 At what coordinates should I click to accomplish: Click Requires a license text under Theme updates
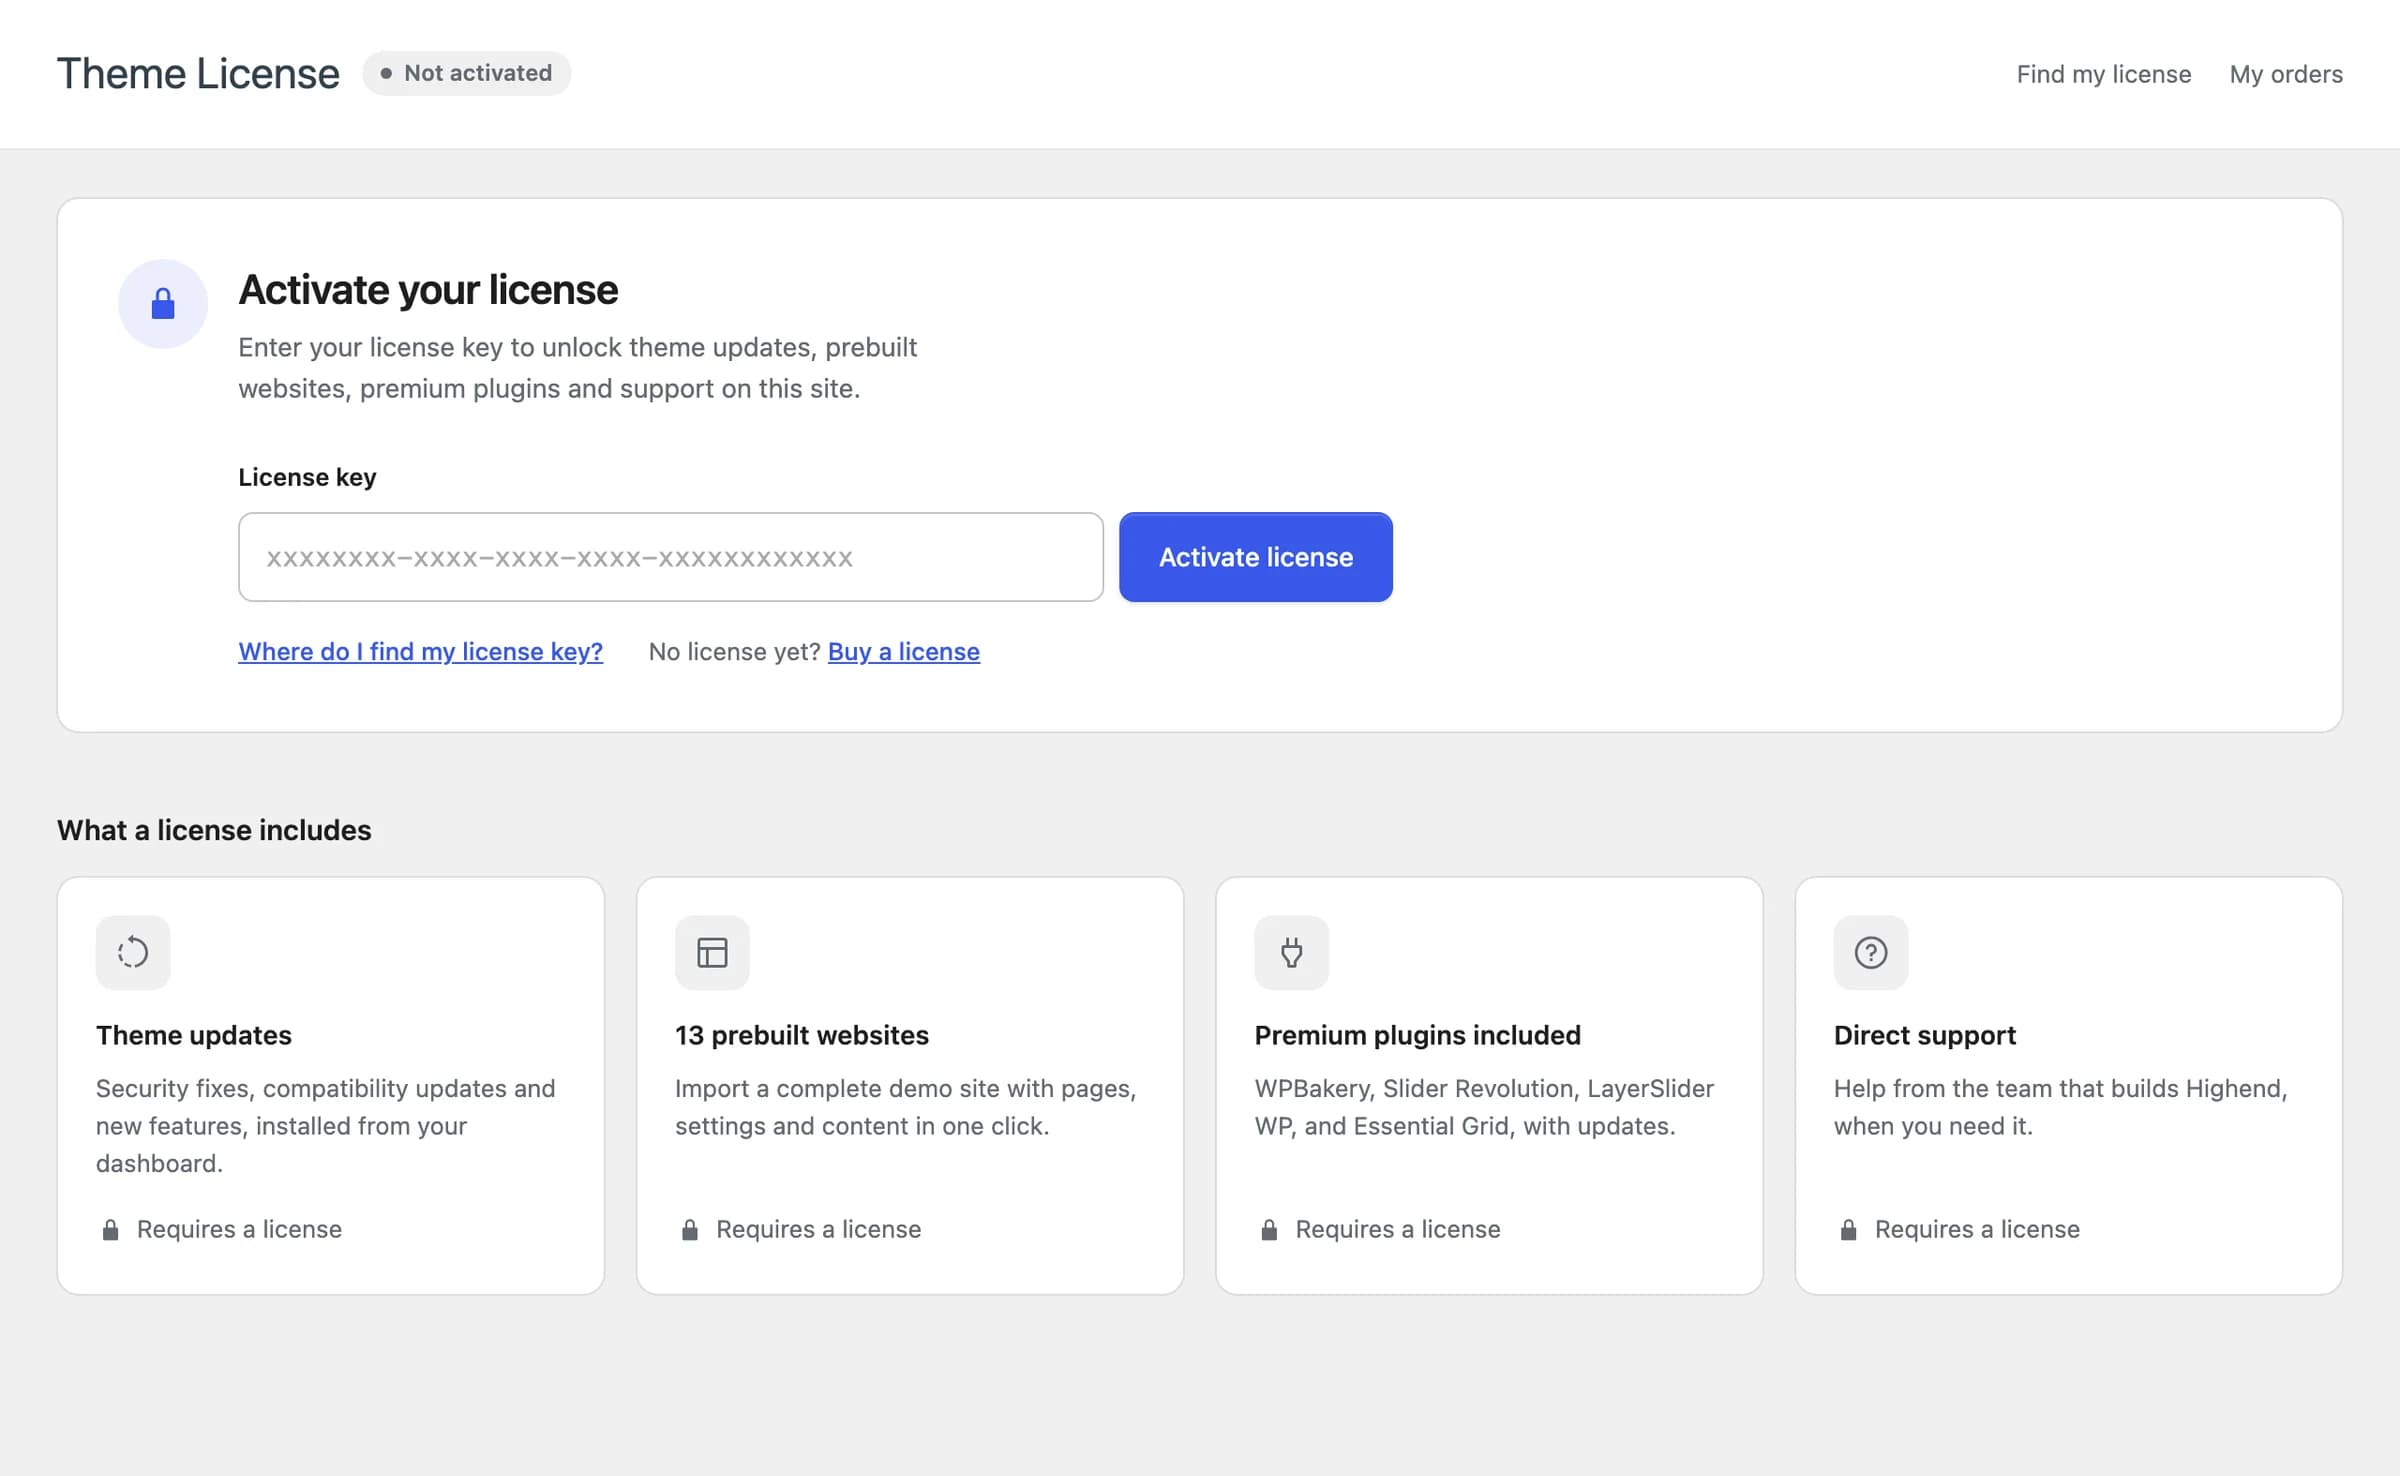[x=239, y=1229]
